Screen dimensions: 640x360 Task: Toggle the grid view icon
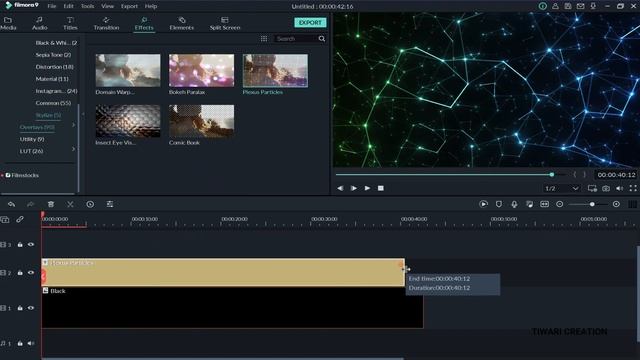264,38
